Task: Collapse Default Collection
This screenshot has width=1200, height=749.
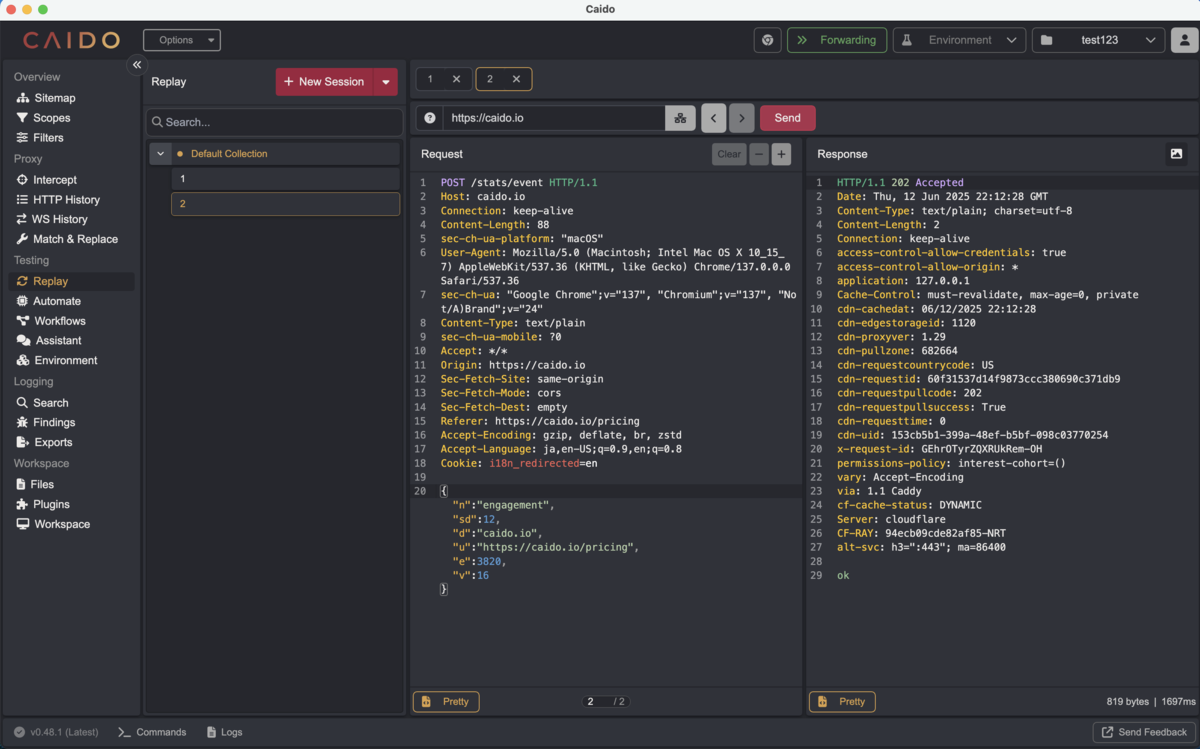Action: click(160, 154)
